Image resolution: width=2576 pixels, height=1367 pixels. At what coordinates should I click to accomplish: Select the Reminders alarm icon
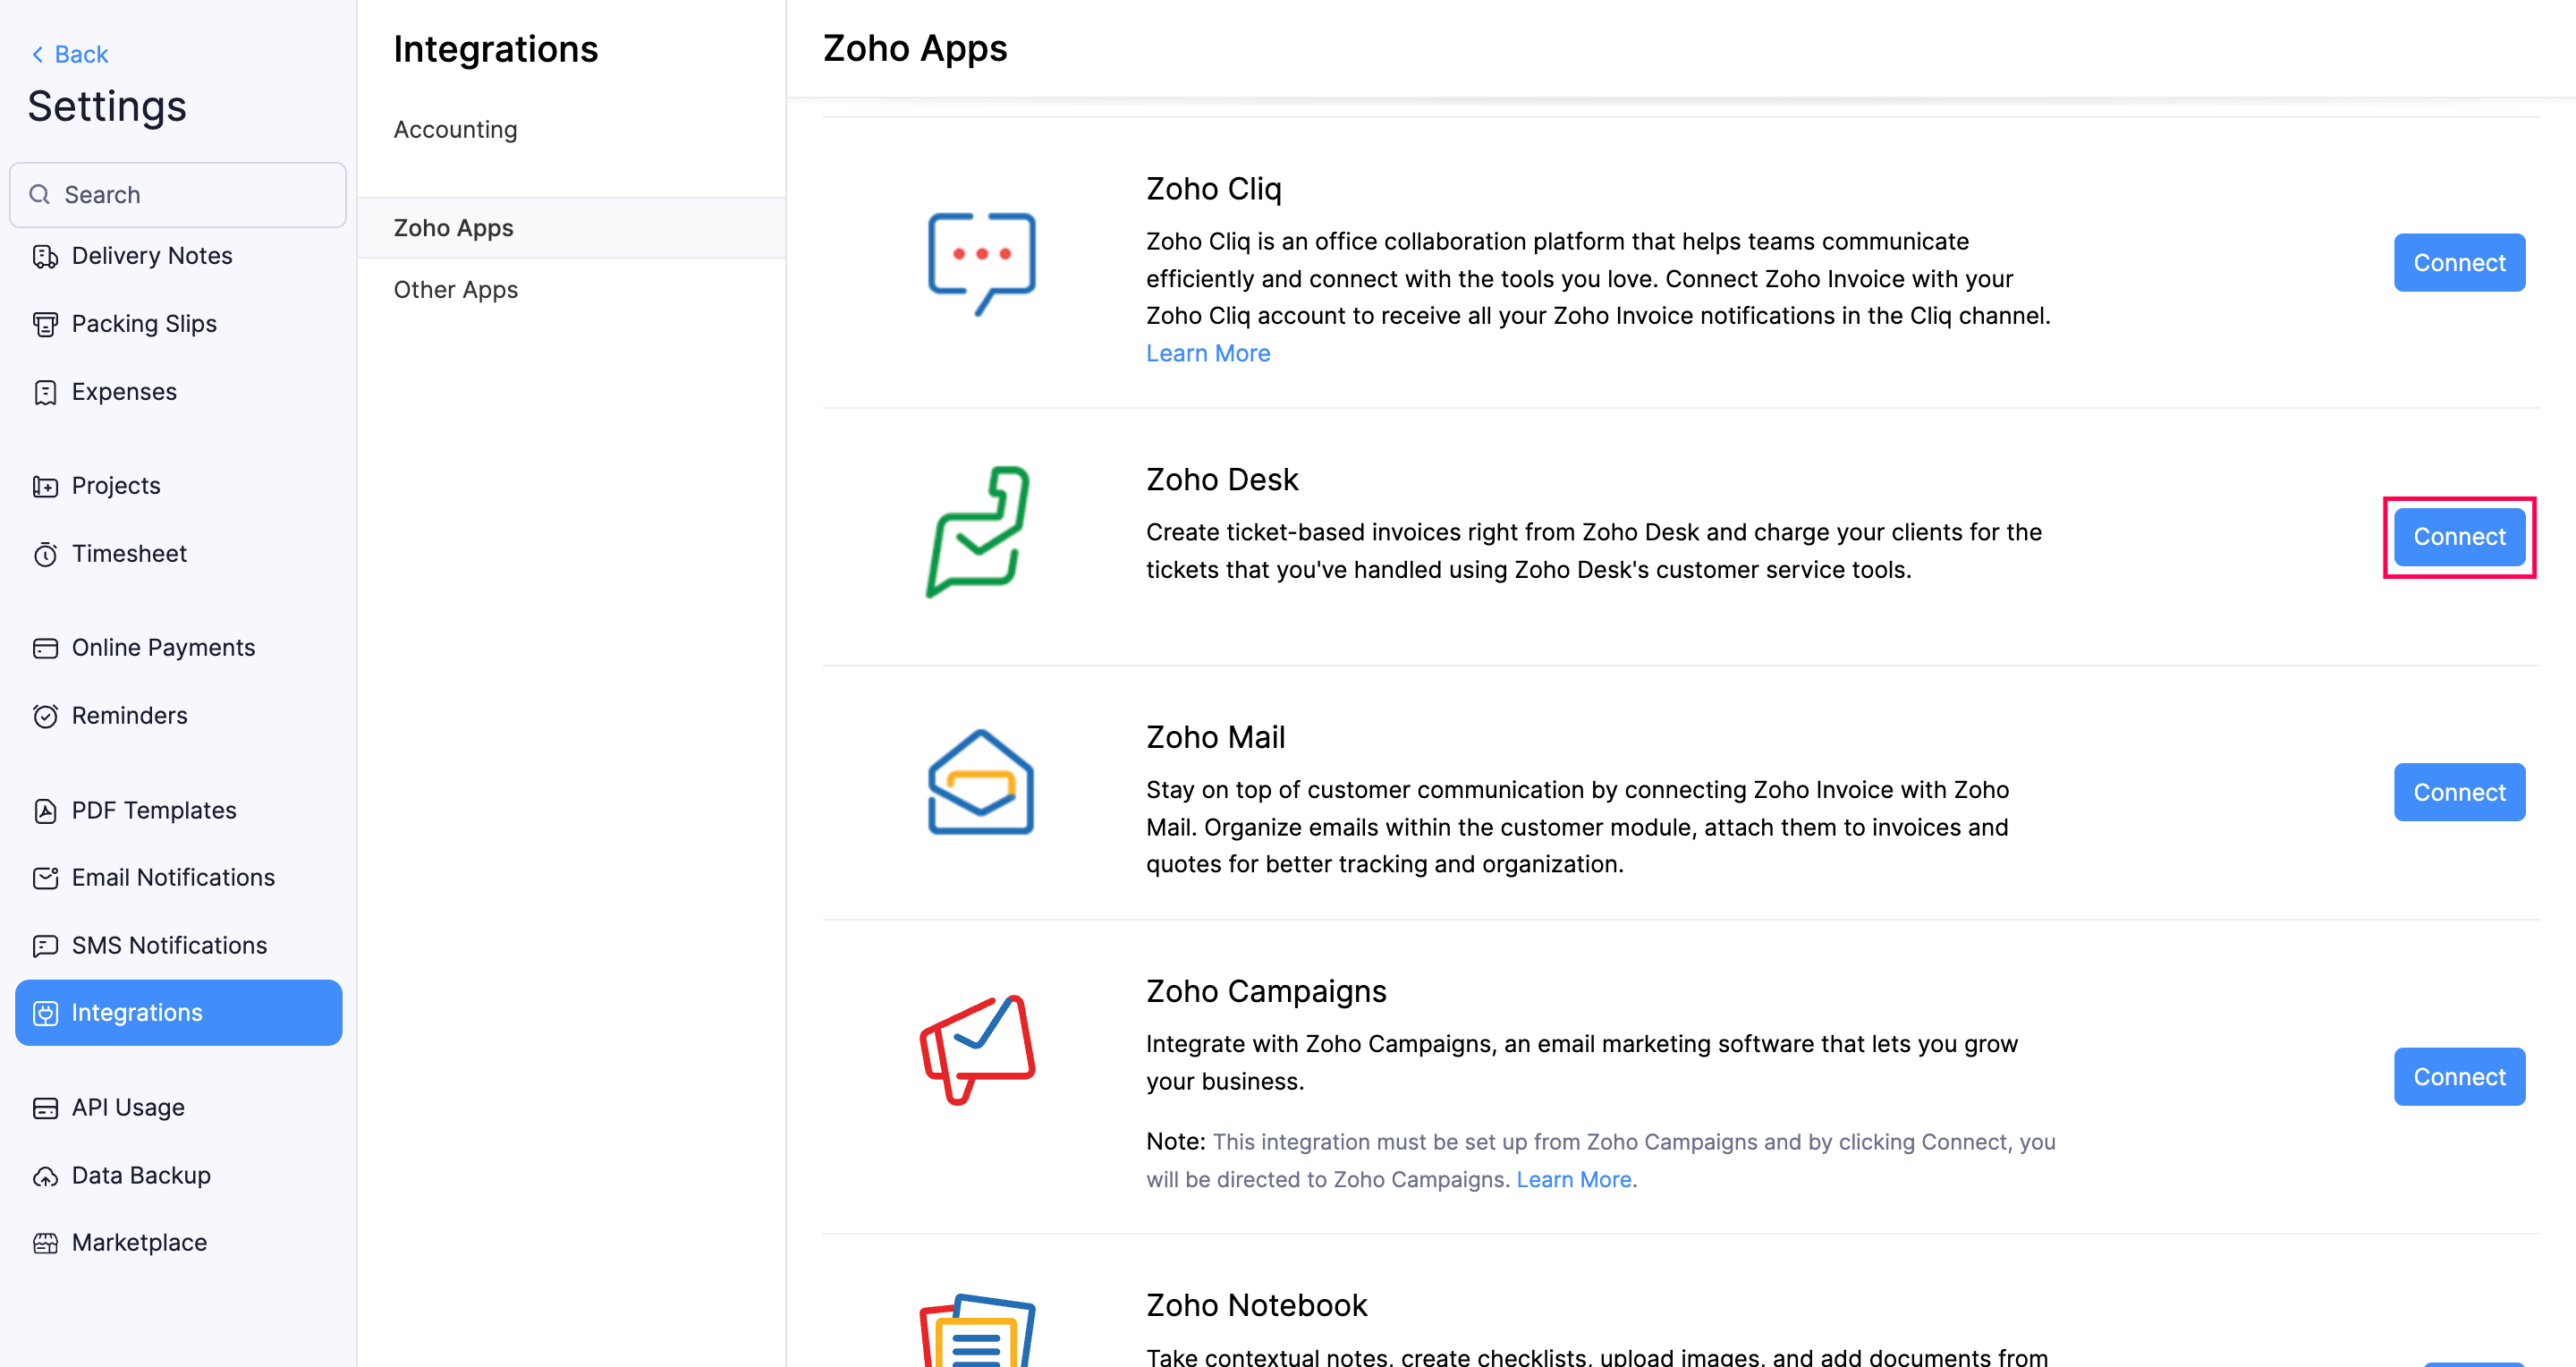coord(46,716)
